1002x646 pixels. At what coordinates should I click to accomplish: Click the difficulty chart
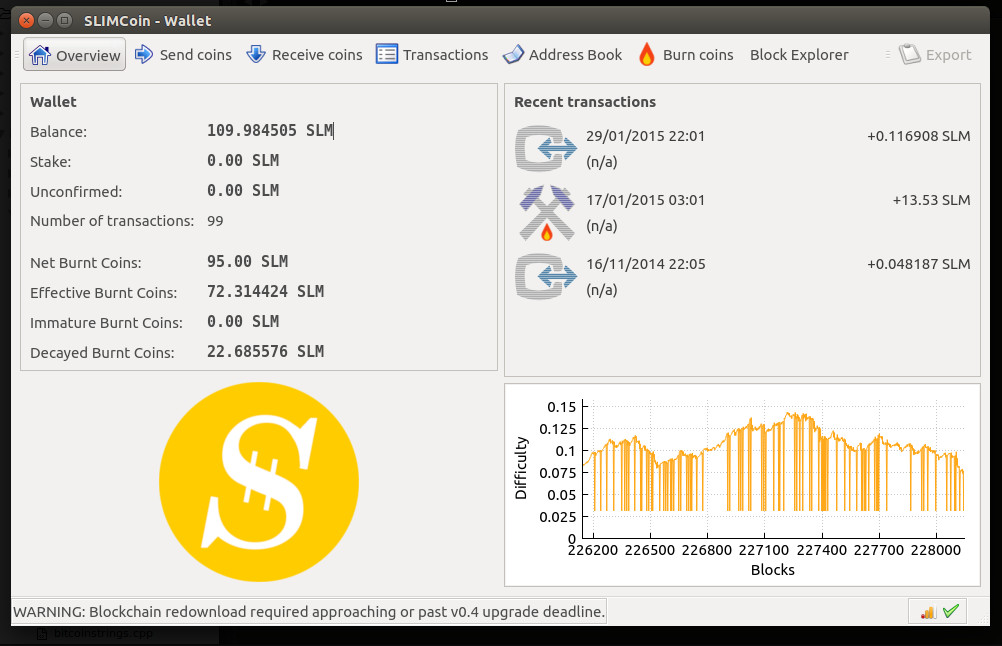742,485
